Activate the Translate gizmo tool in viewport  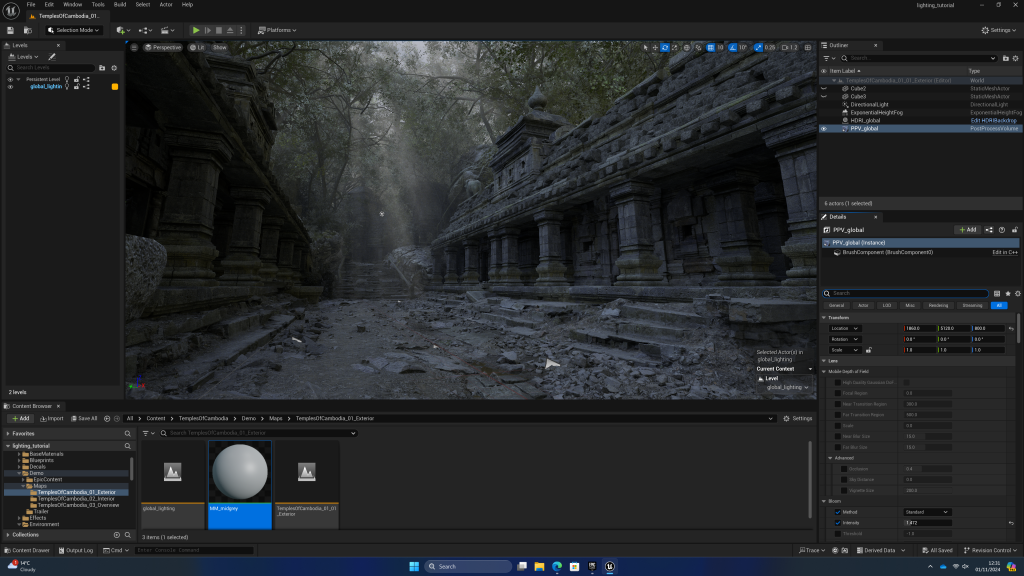[655, 48]
